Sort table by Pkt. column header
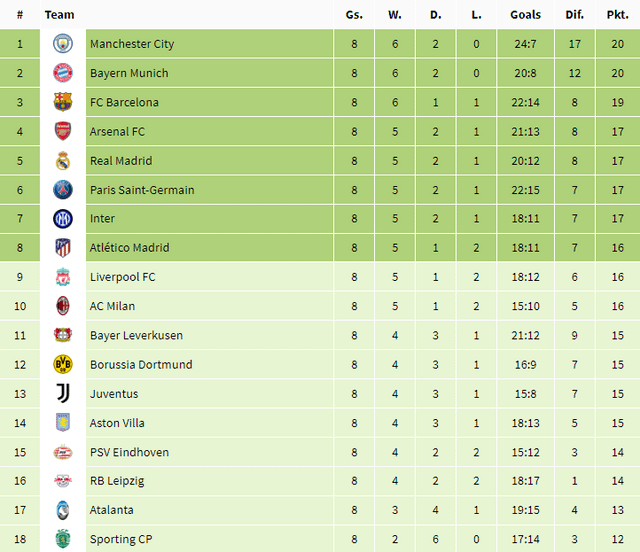Screen dimensions: 640x552 point(617,15)
